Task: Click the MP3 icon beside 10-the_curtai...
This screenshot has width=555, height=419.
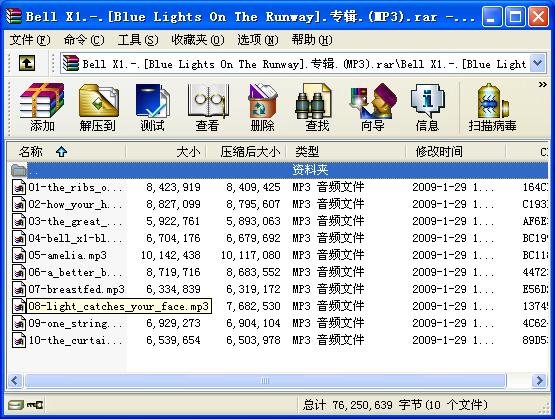Action: point(19,340)
